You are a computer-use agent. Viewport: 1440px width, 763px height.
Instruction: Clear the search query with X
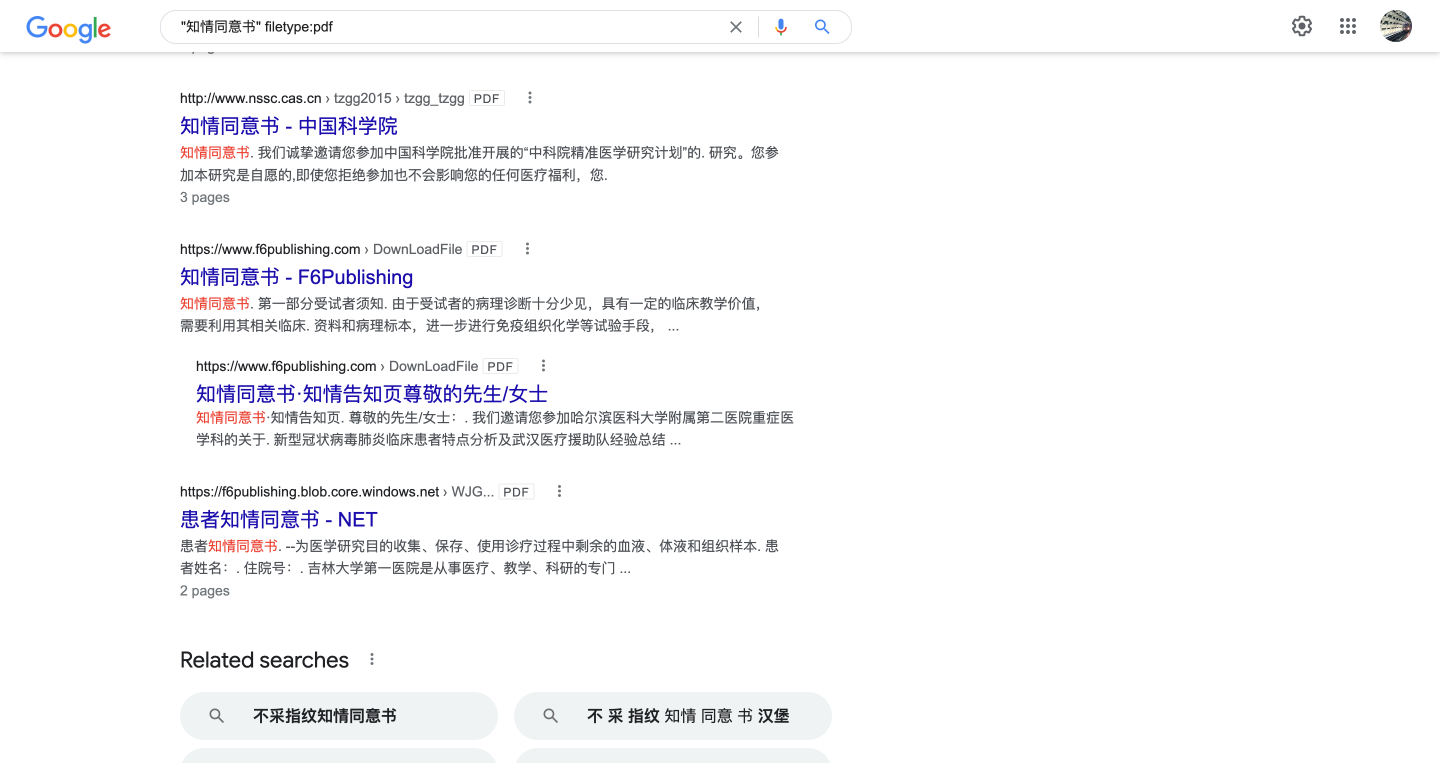point(736,27)
